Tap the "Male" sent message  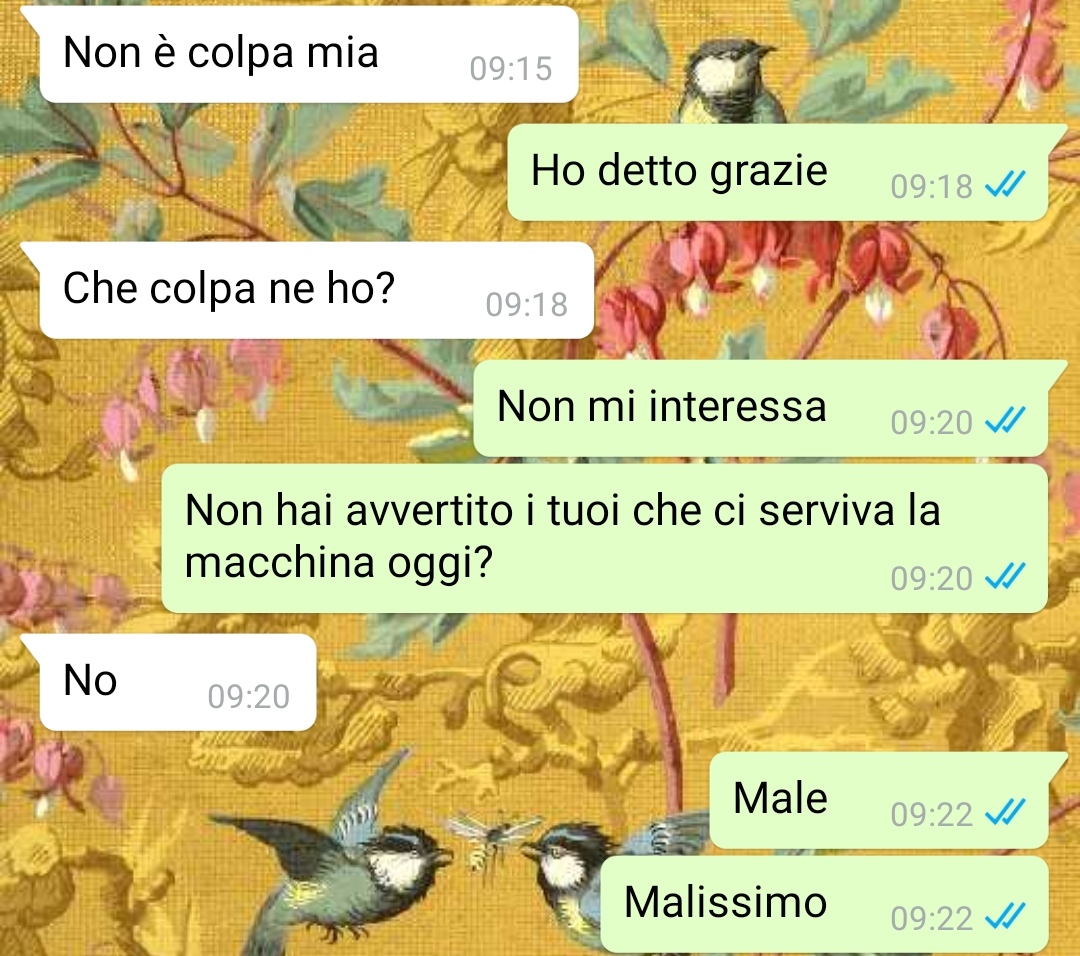tap(878, 800)
